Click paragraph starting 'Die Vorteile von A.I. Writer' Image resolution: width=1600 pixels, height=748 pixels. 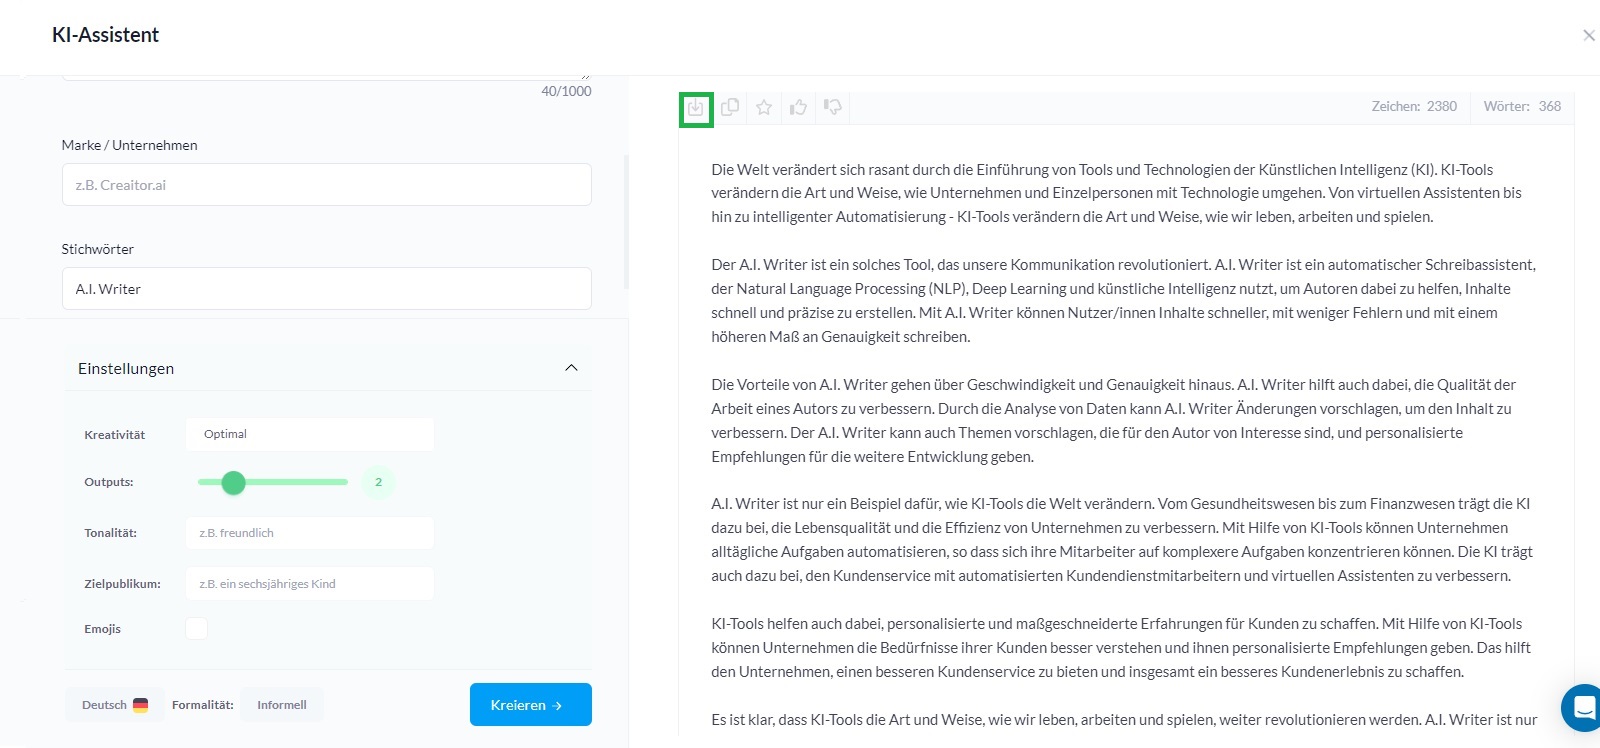click(1114, 421)
